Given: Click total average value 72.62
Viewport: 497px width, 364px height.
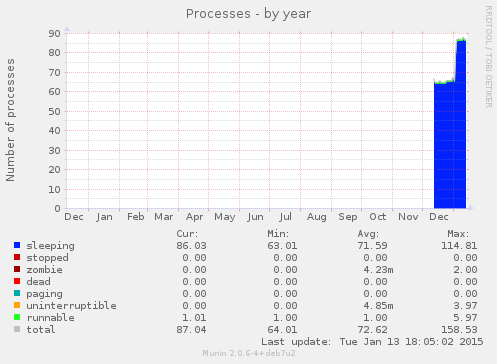Looking at the screenshot, I should (x=372, y=330).
